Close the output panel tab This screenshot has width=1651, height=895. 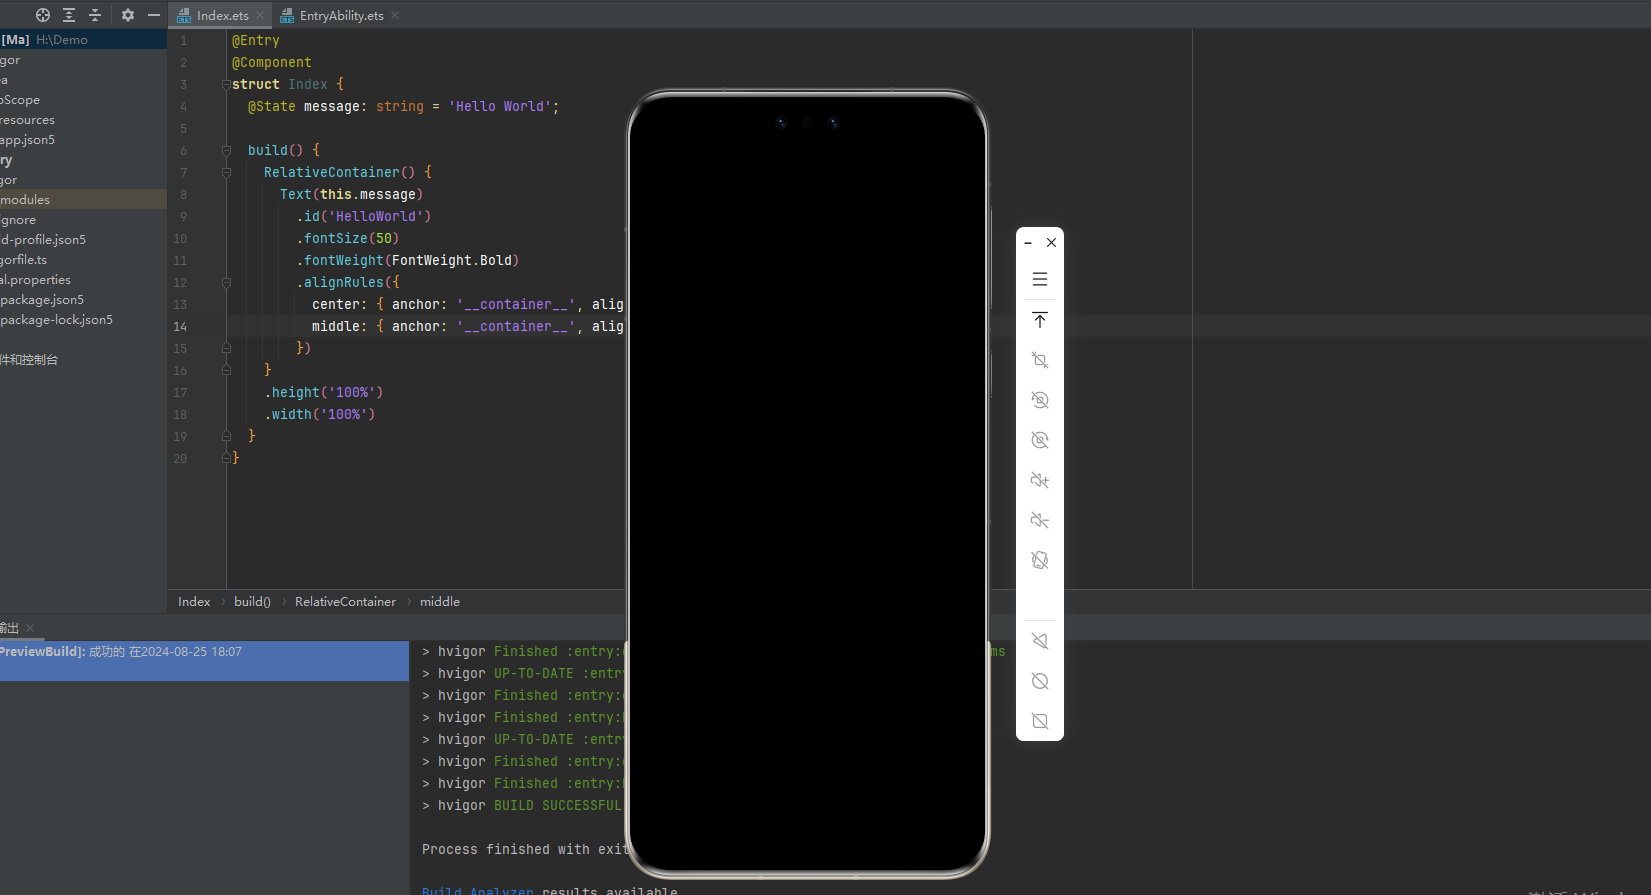(x=30, y=628)
